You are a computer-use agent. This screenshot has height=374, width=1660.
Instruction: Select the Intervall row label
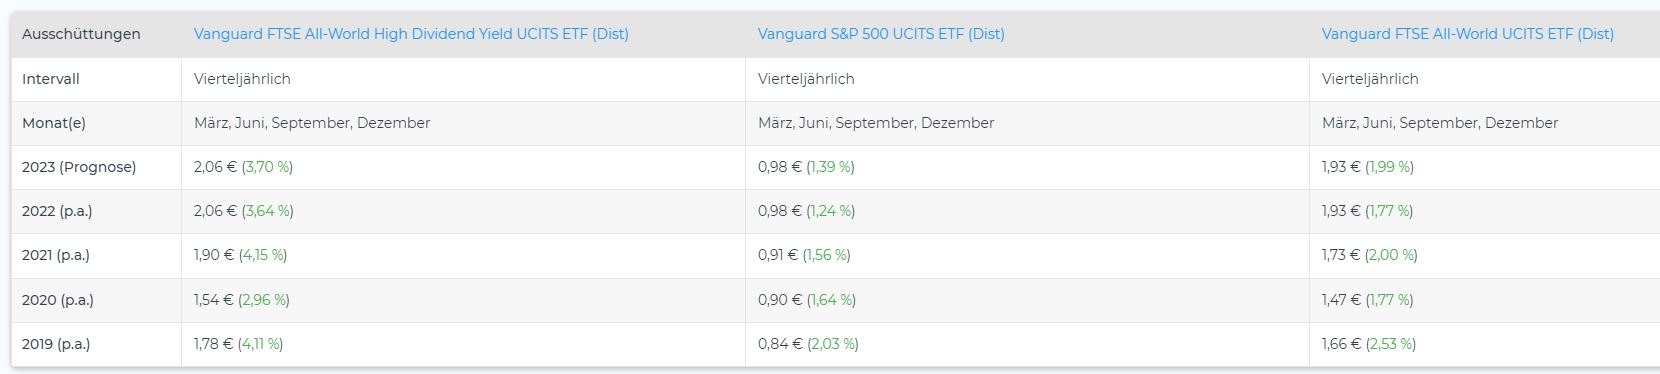click(x=51, y=79)
